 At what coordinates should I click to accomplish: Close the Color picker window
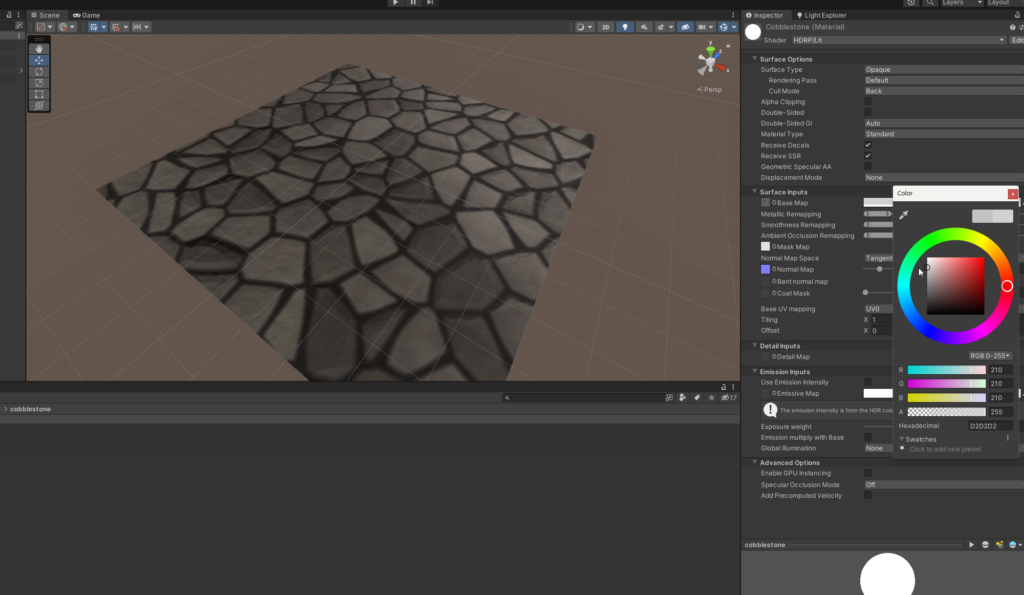[x=1012, y=193]
